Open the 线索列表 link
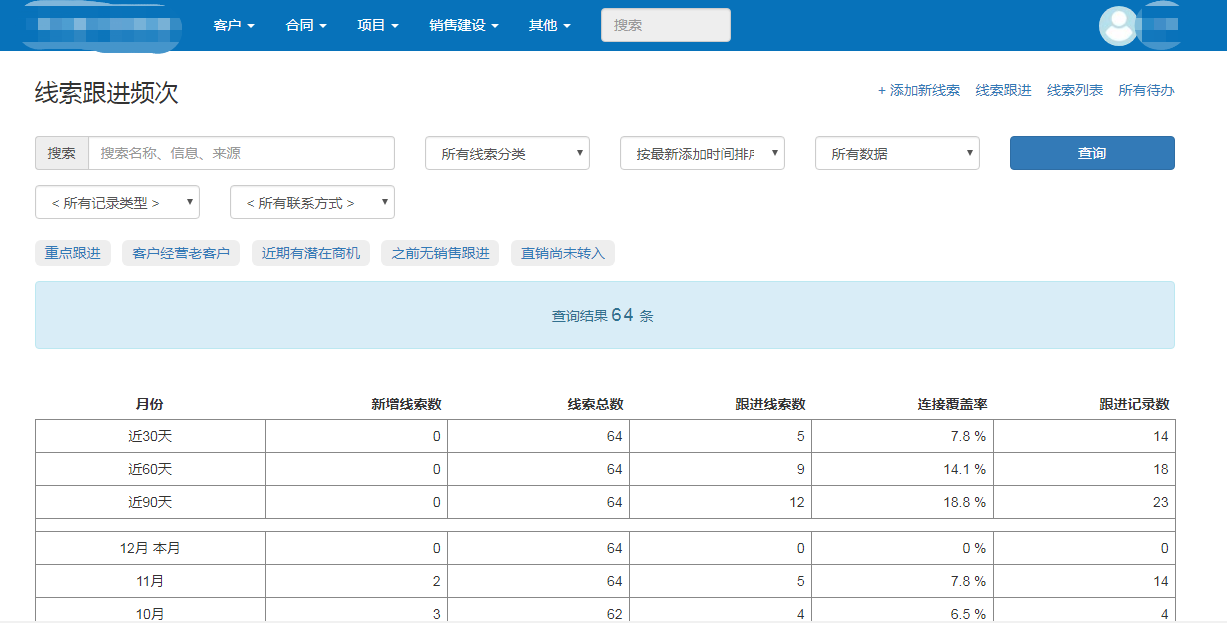The image size is (1227, 623). [x=1075, y=90]
